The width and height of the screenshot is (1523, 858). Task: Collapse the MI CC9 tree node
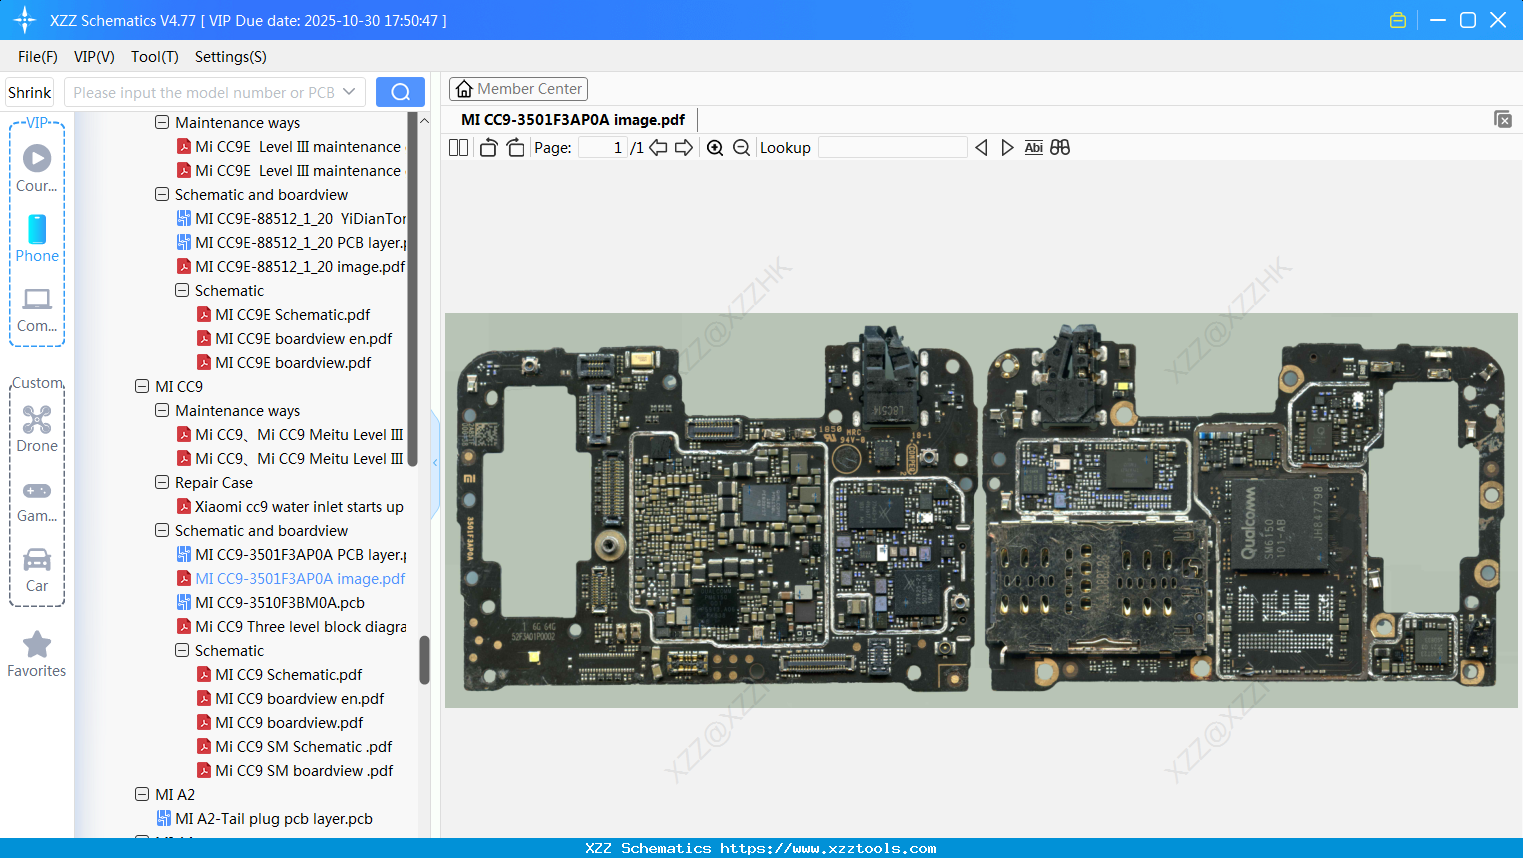(x=142, y=386)
